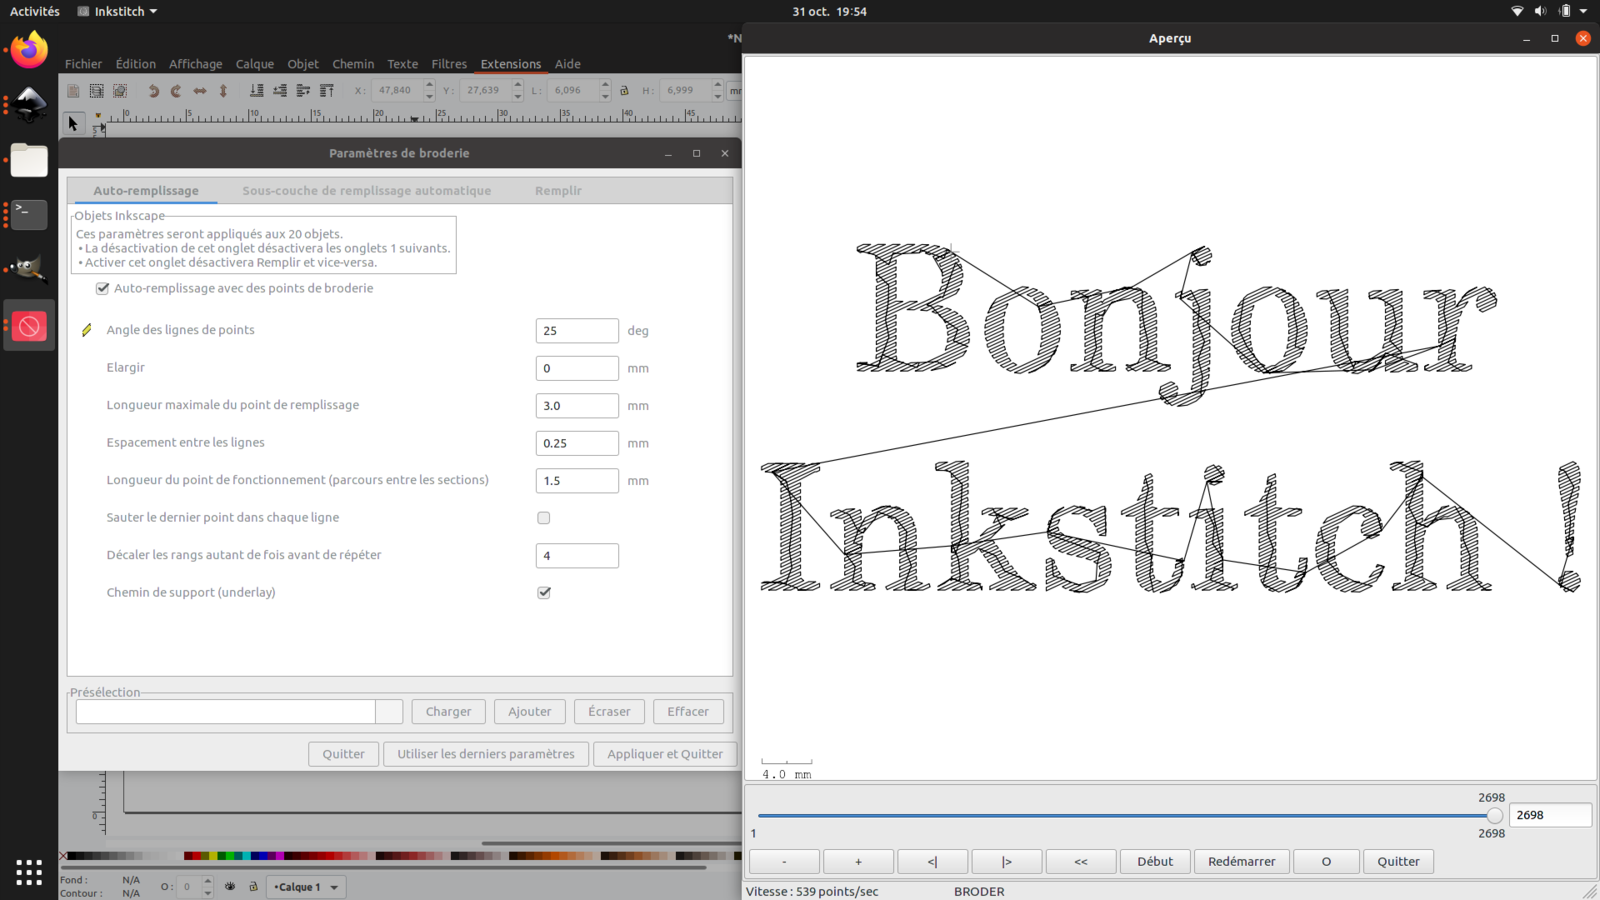
Task: Toggle the width/height ratio lock icon
Action: point(625,91)
